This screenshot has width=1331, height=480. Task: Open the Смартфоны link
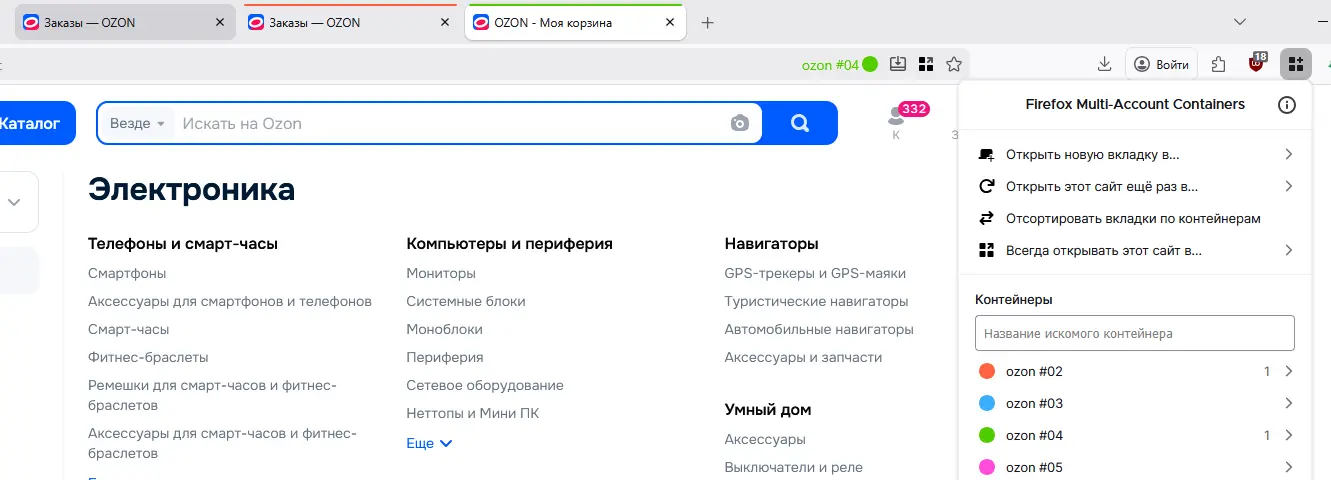(127, 273)
